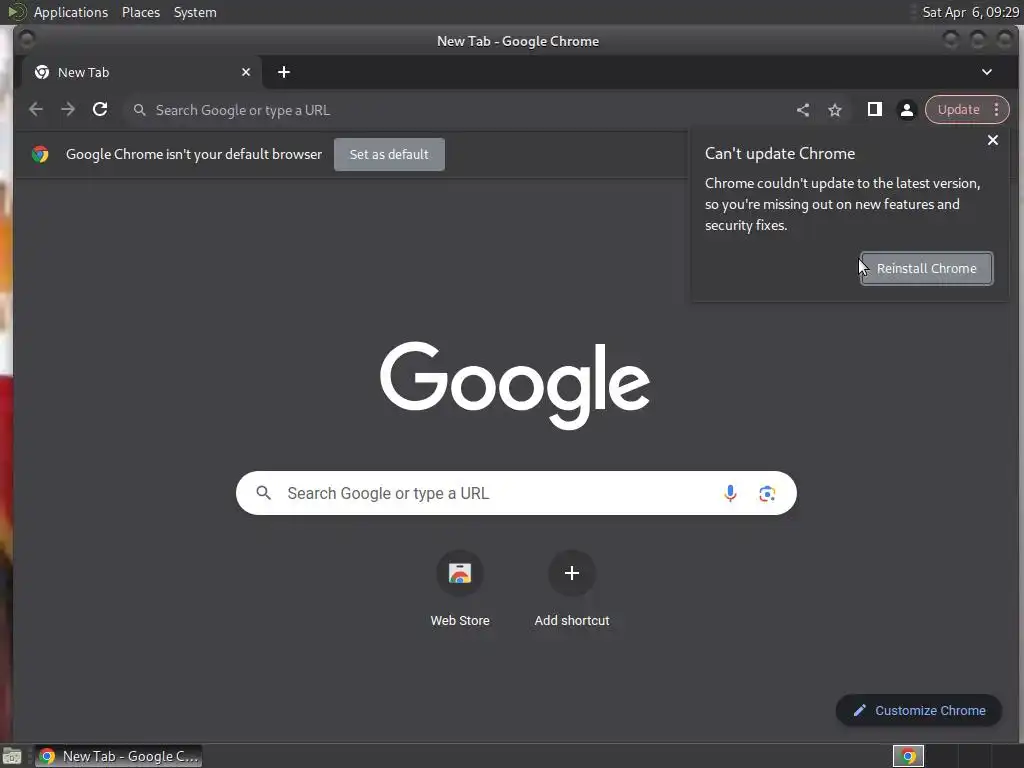Click the New Tab - Google Chrome taskbar entry

(x=118, y=756)
